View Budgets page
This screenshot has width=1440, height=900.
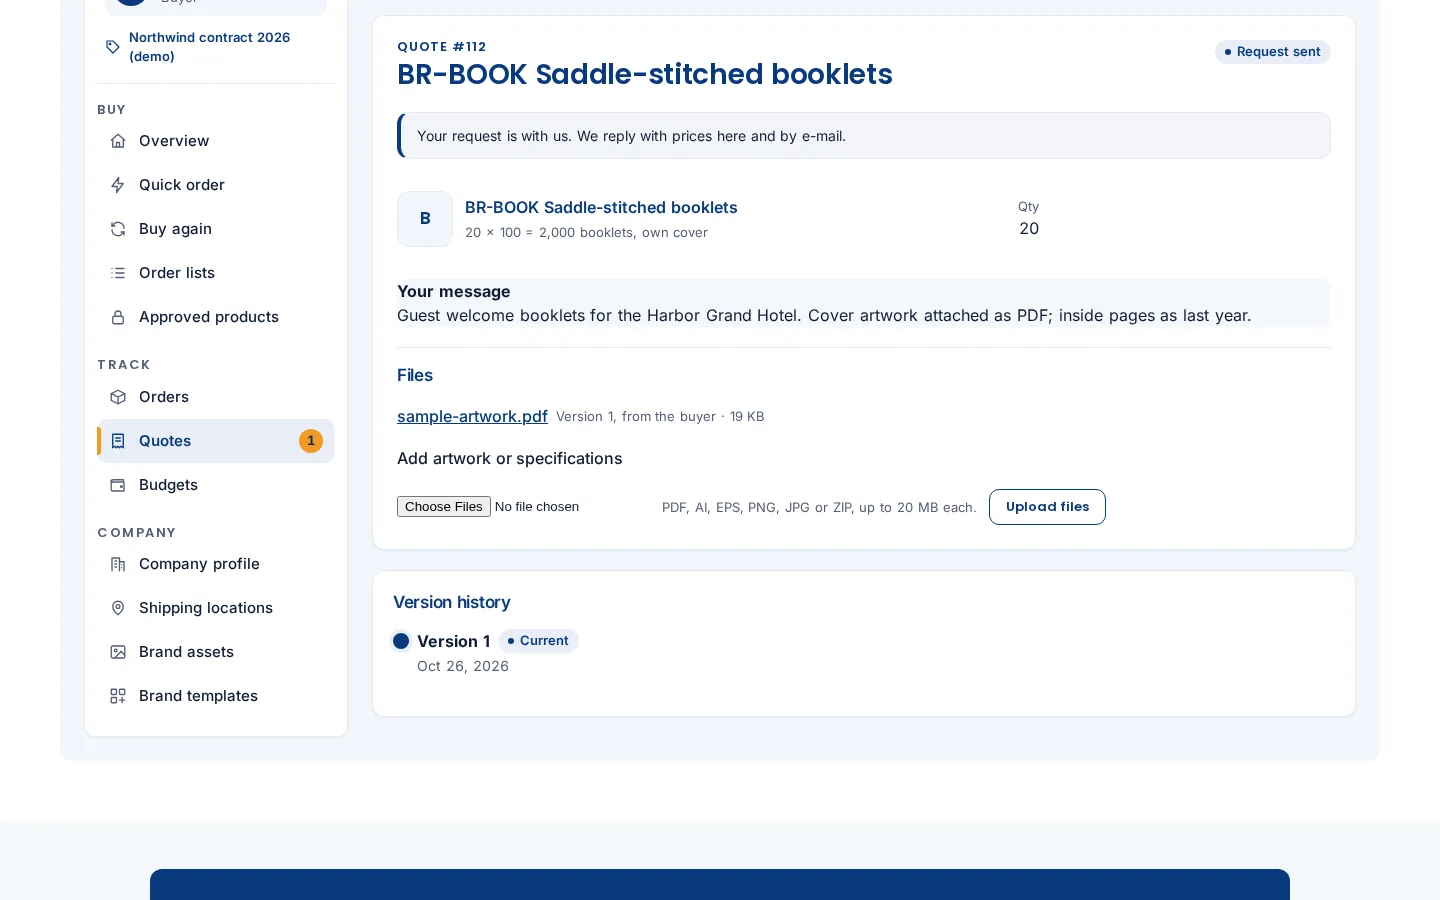tap(216, 485)
